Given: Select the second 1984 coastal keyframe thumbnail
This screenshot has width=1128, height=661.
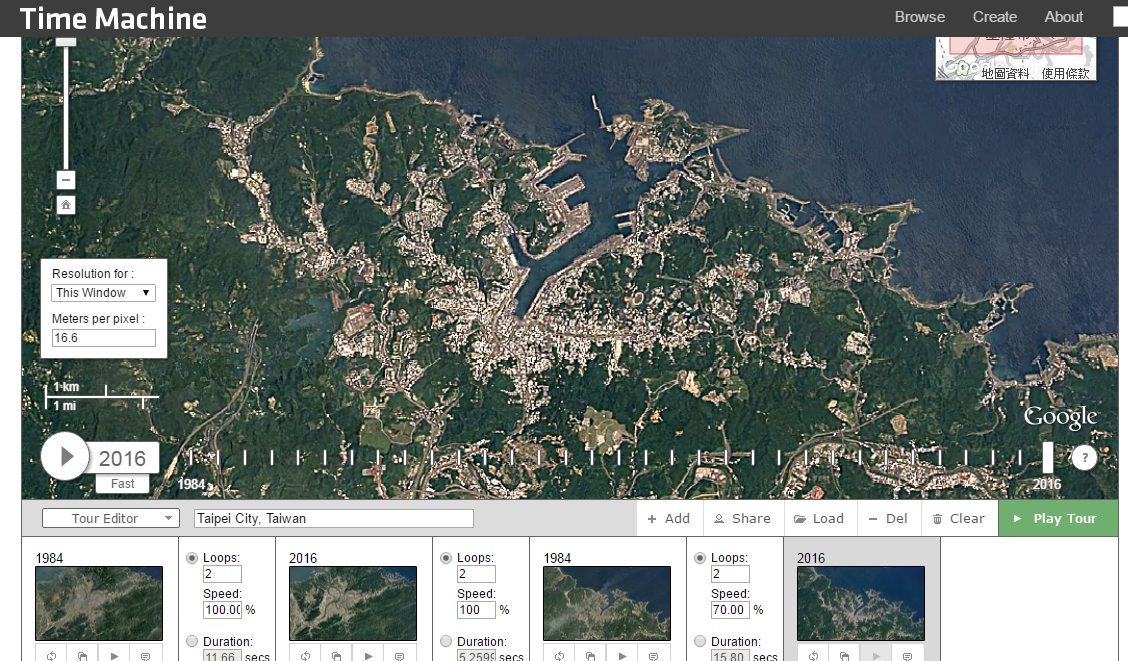Looking at the screenshot, I should pyautogui.click(x=607, y=603).
